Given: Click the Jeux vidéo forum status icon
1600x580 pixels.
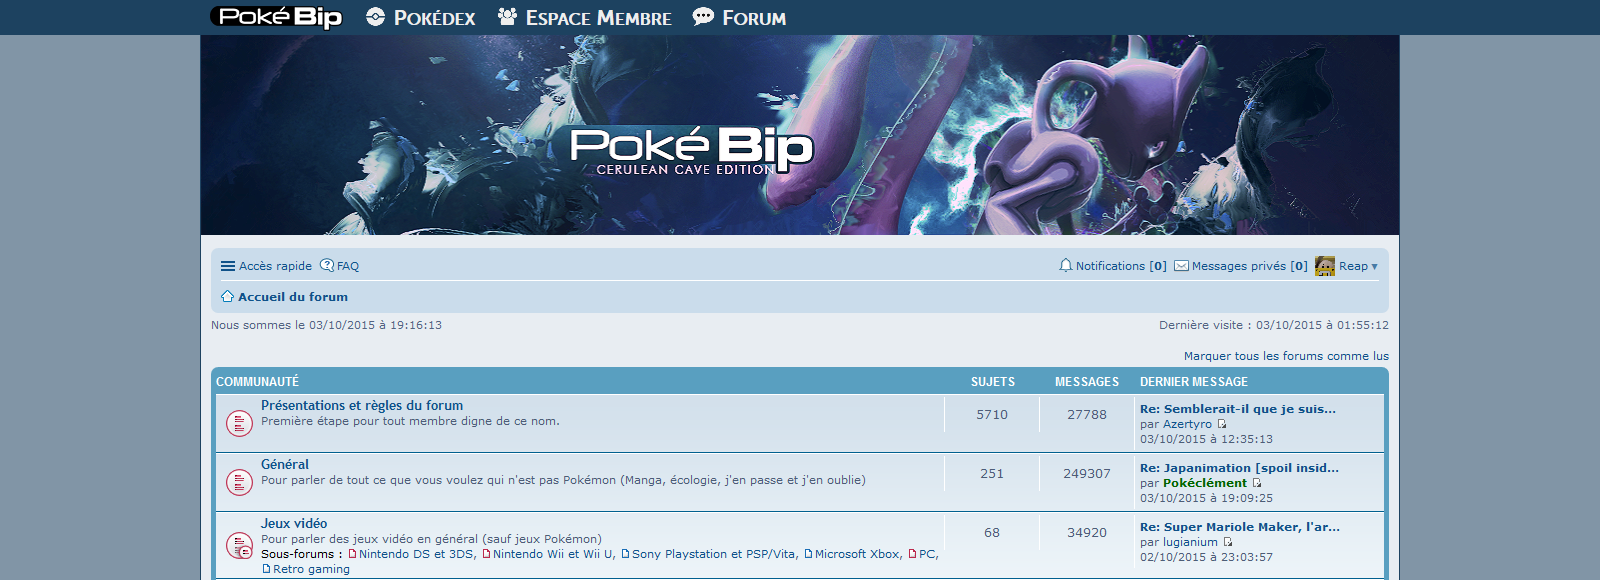Looking at the screenshot, I should 239,546.
